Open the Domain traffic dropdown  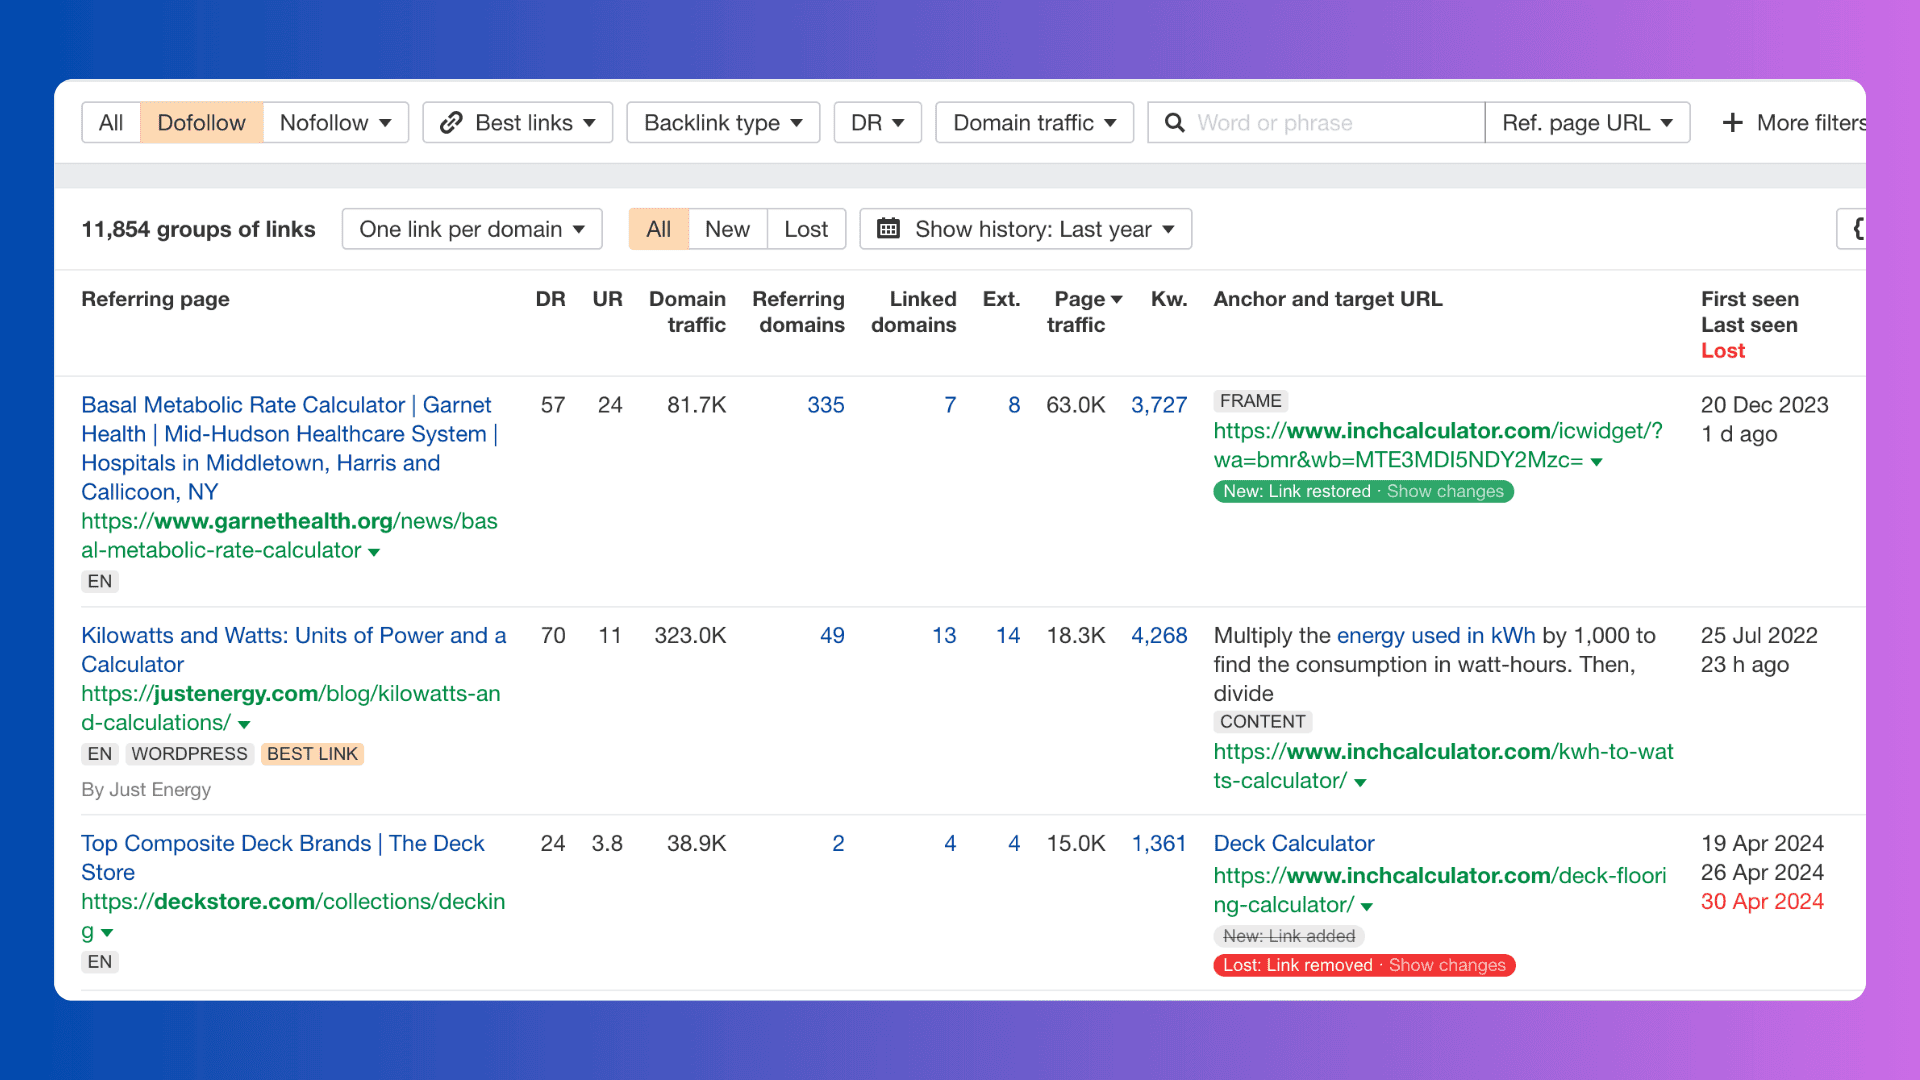1034,122
